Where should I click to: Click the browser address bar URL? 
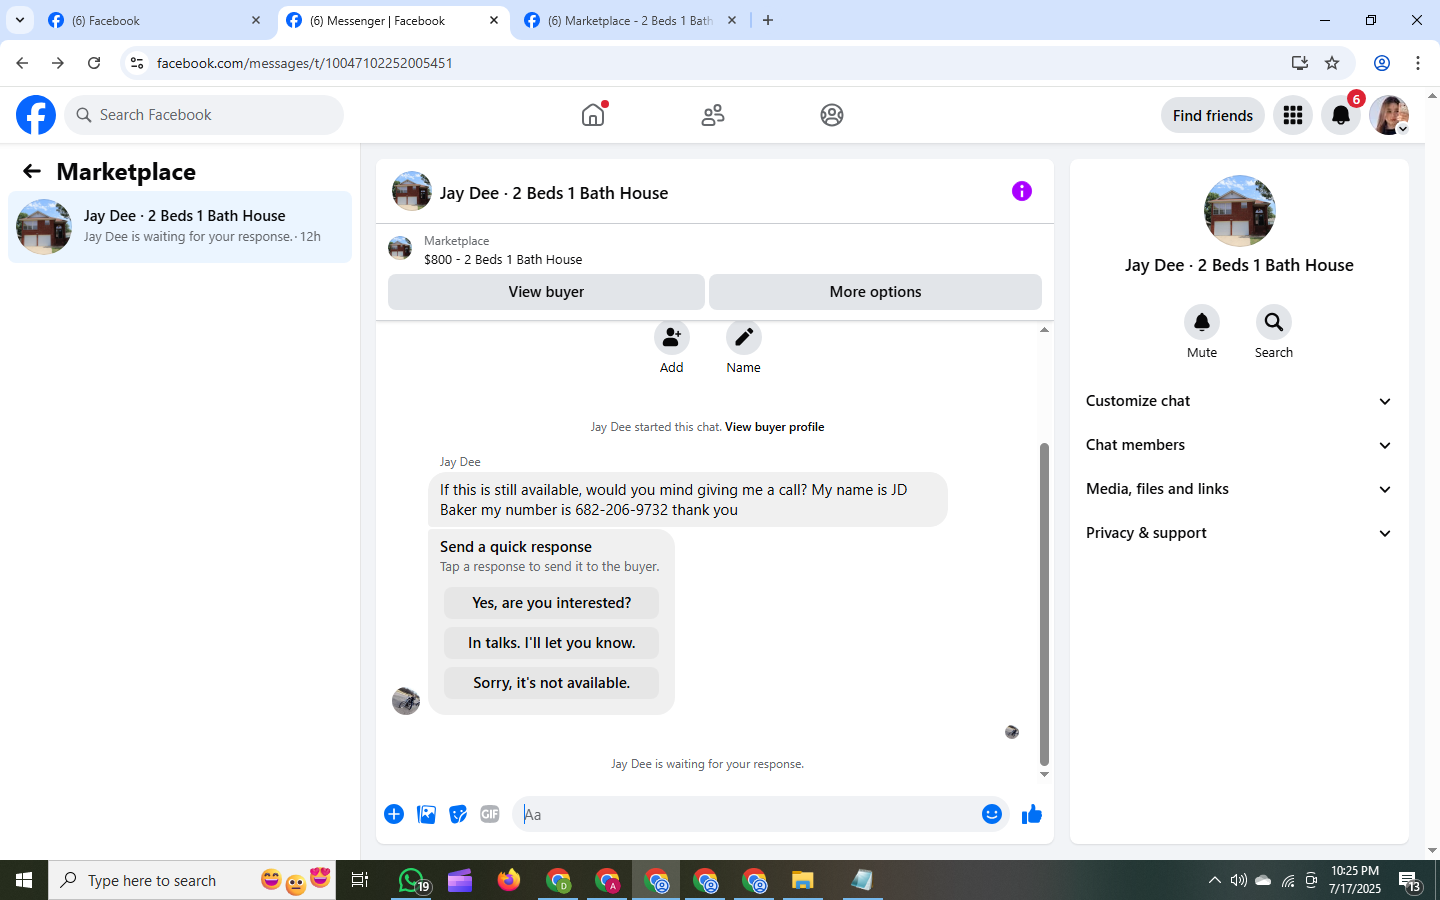(305, 63)
